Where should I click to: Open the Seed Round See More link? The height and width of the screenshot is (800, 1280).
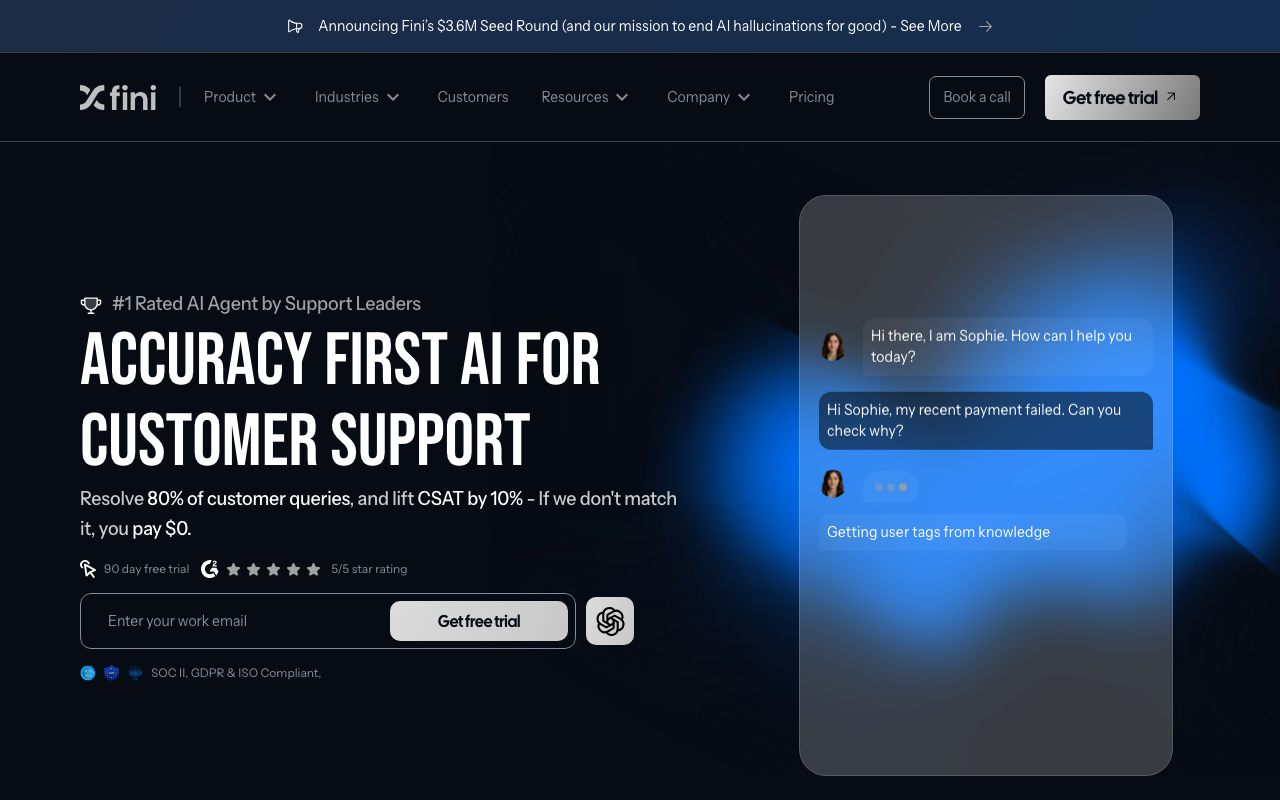coord(930,26)
